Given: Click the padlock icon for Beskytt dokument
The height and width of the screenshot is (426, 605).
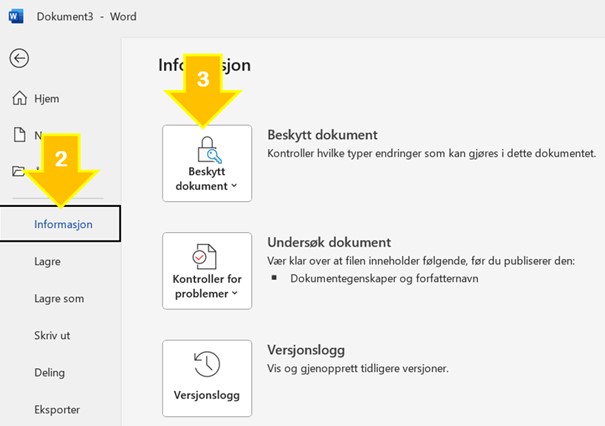Looking at the screenshot, I should [207, 152].
